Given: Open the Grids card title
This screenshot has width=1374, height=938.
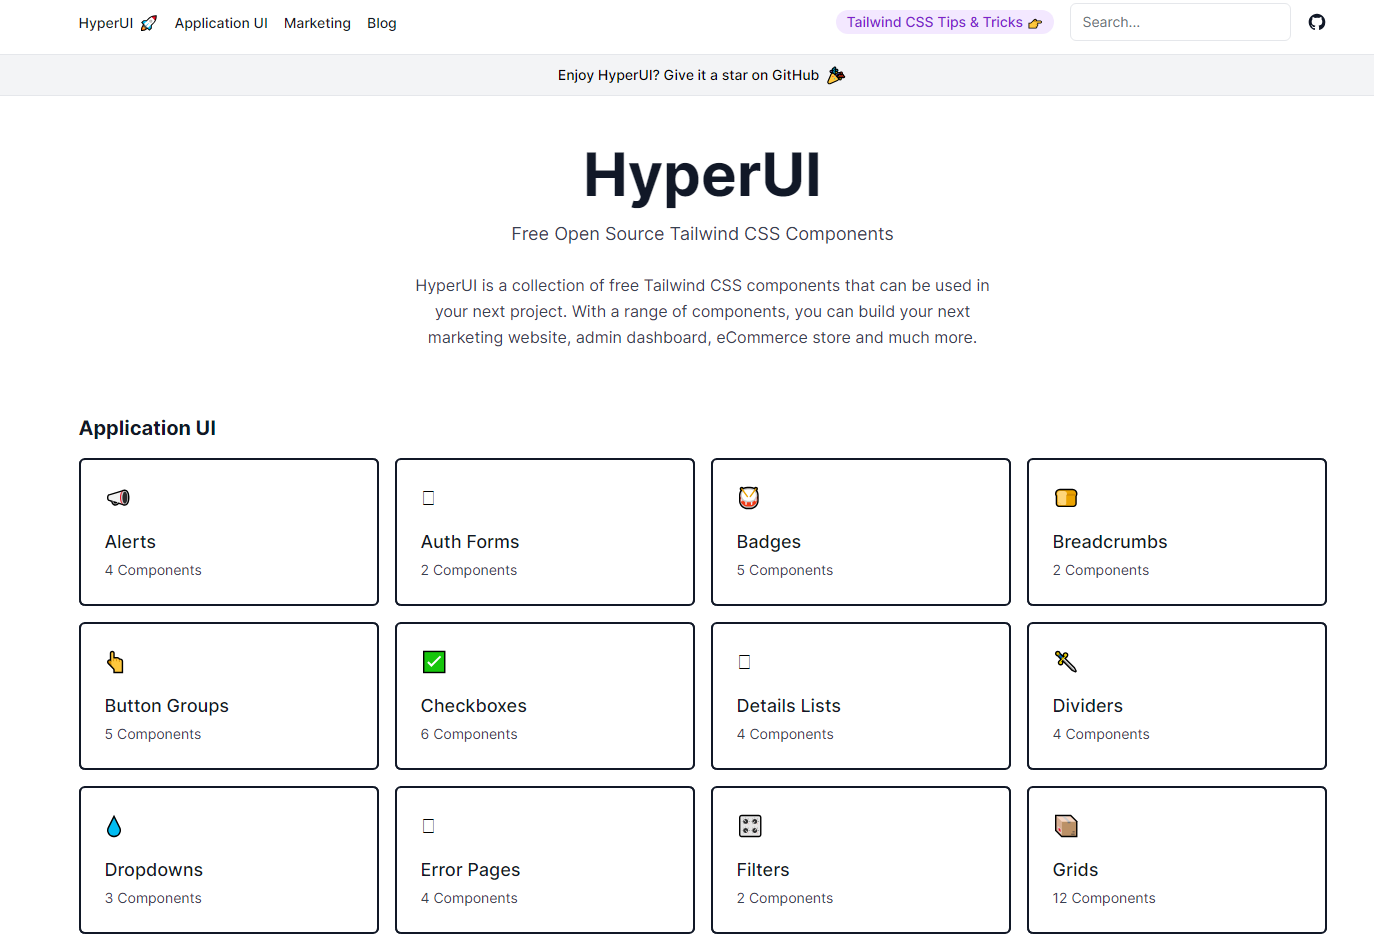Looking at the screenshot, I should pos(1076,870).
